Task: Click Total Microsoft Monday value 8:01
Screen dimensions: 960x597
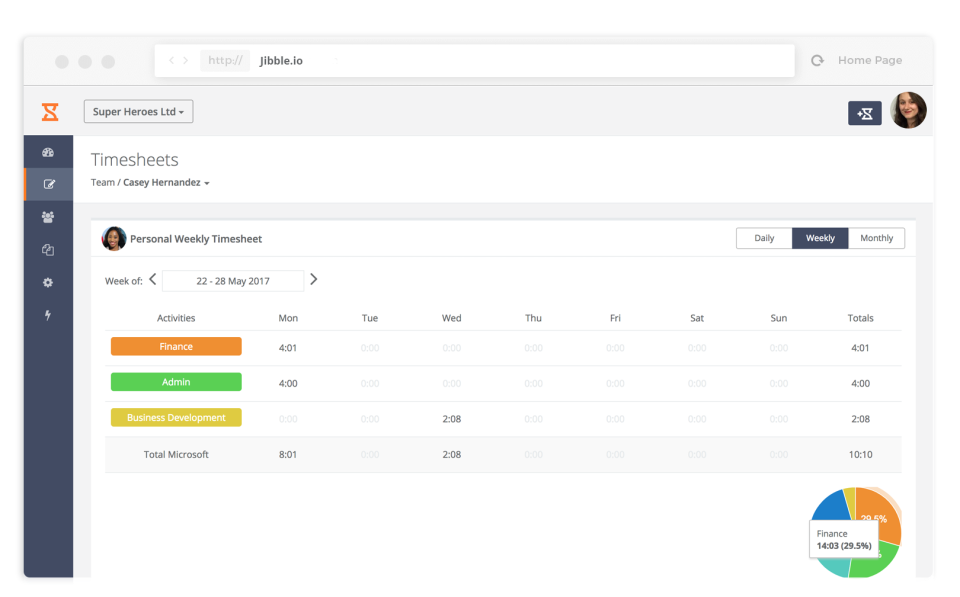Action: point(288,454)
